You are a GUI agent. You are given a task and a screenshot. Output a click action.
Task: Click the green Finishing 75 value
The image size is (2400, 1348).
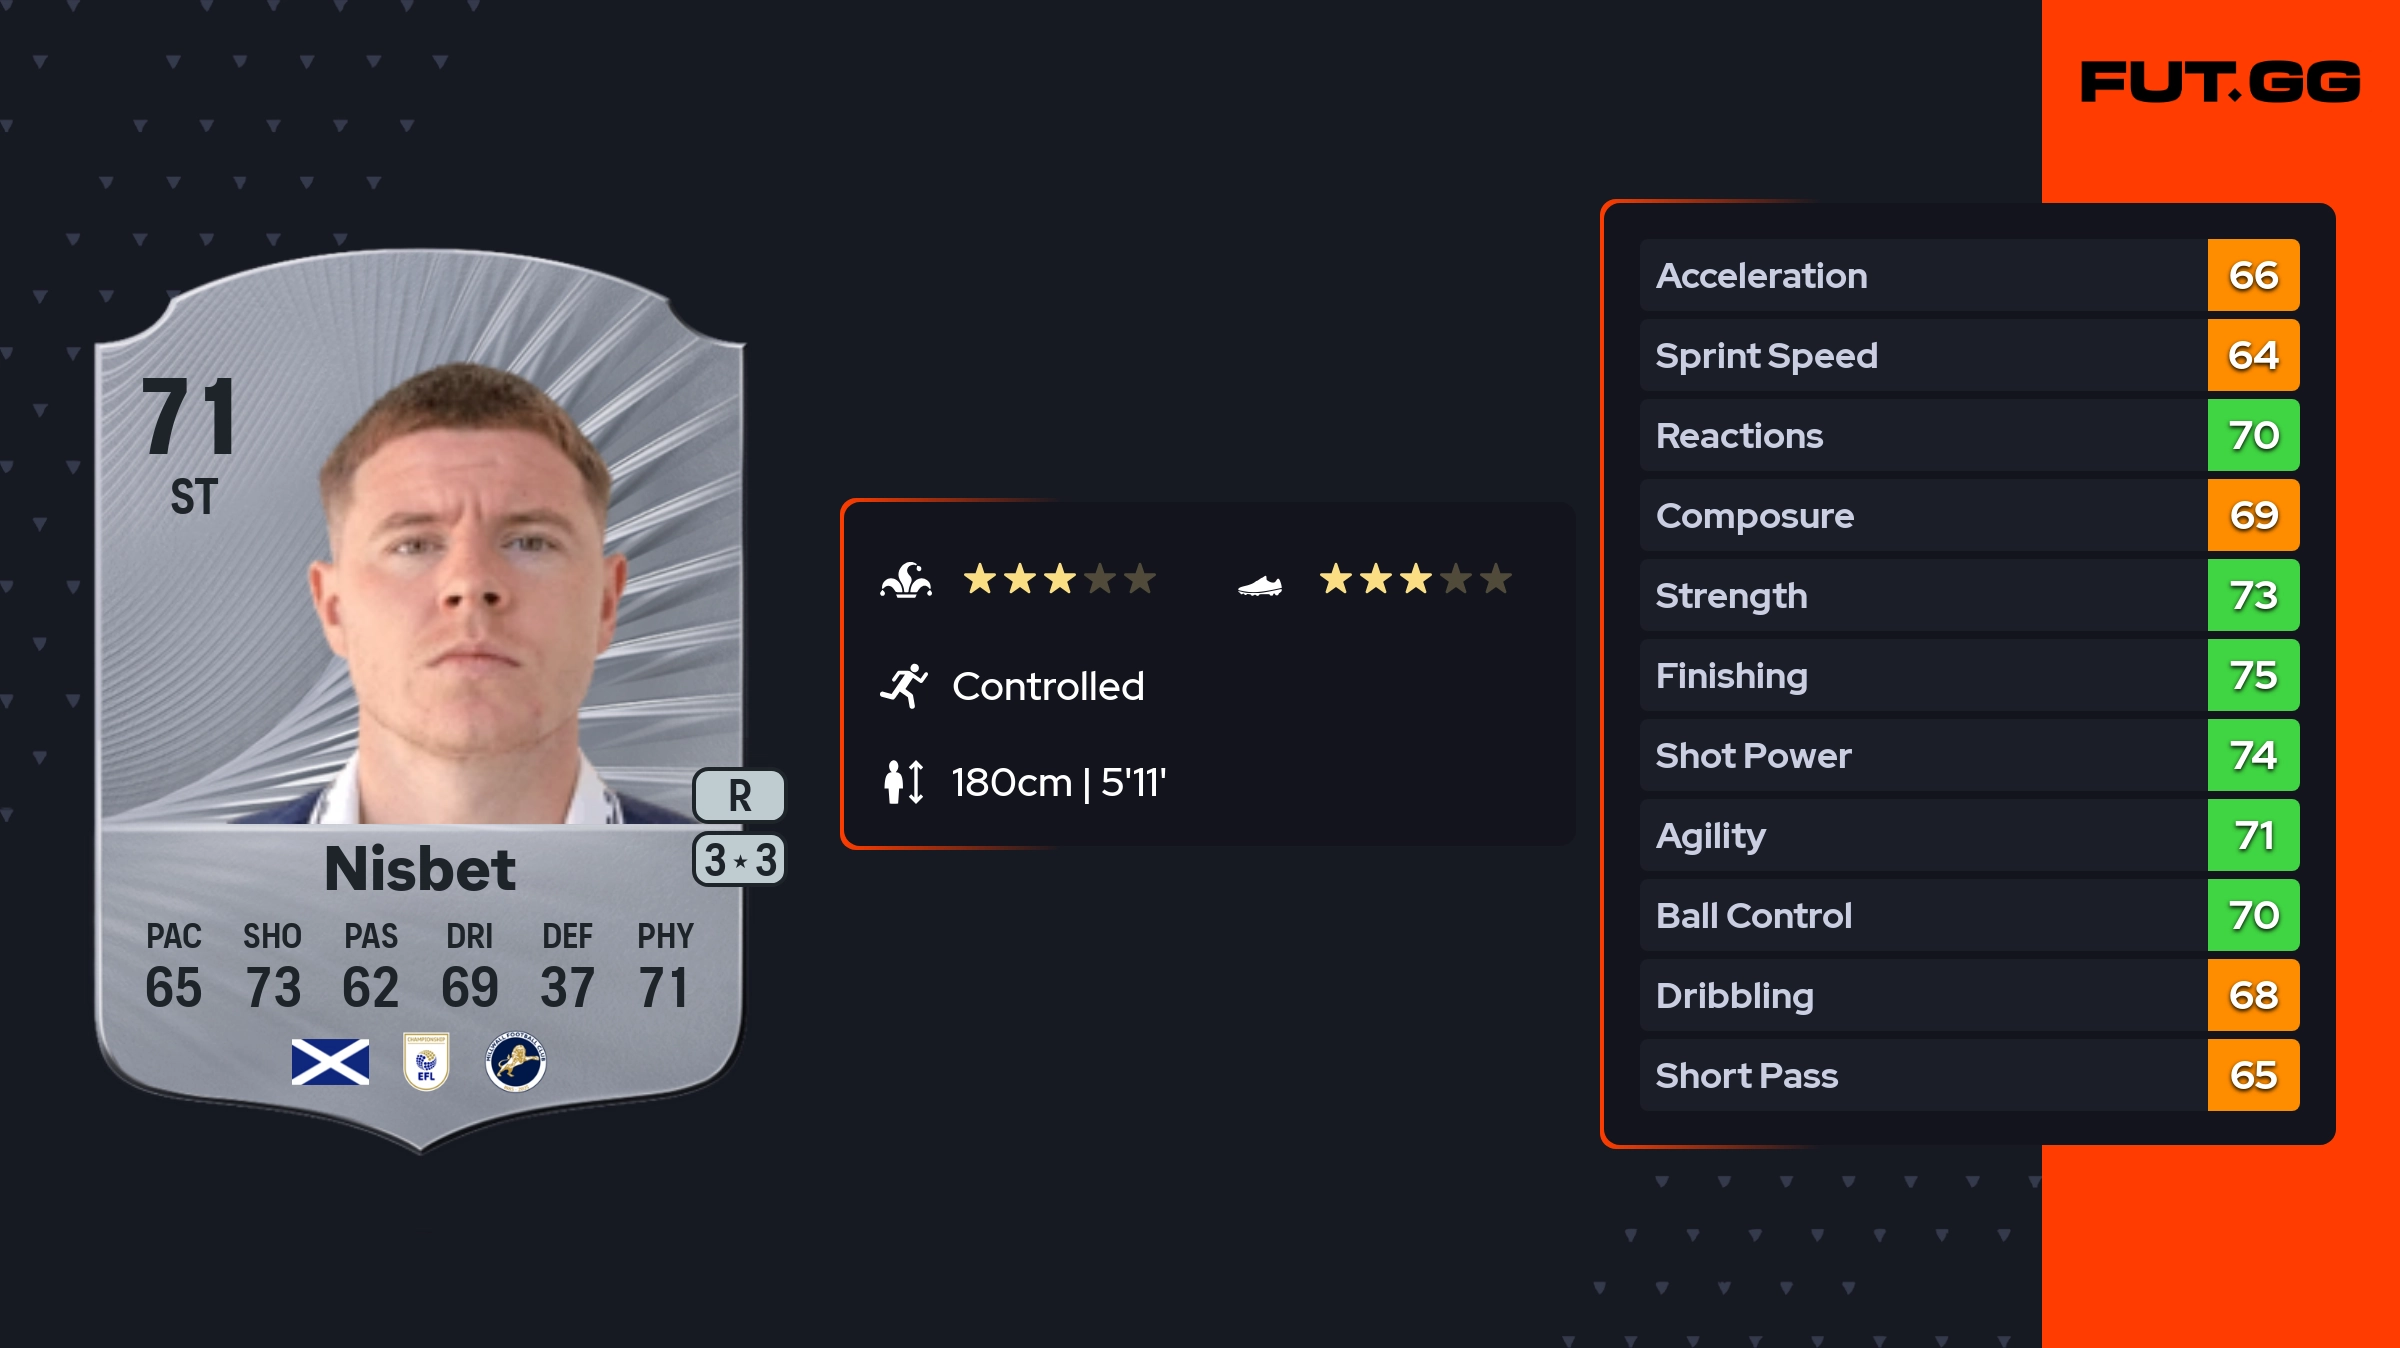tap(2253, 675)
